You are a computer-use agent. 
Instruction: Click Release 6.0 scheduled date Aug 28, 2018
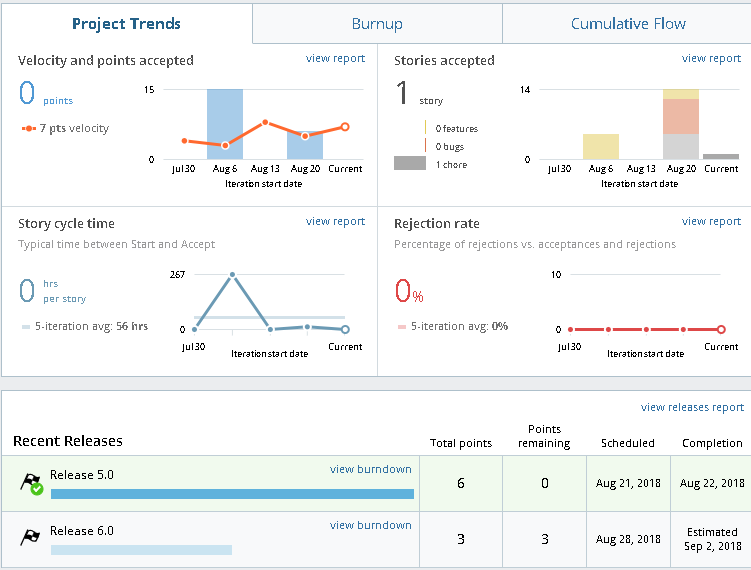tap(628, 539)
